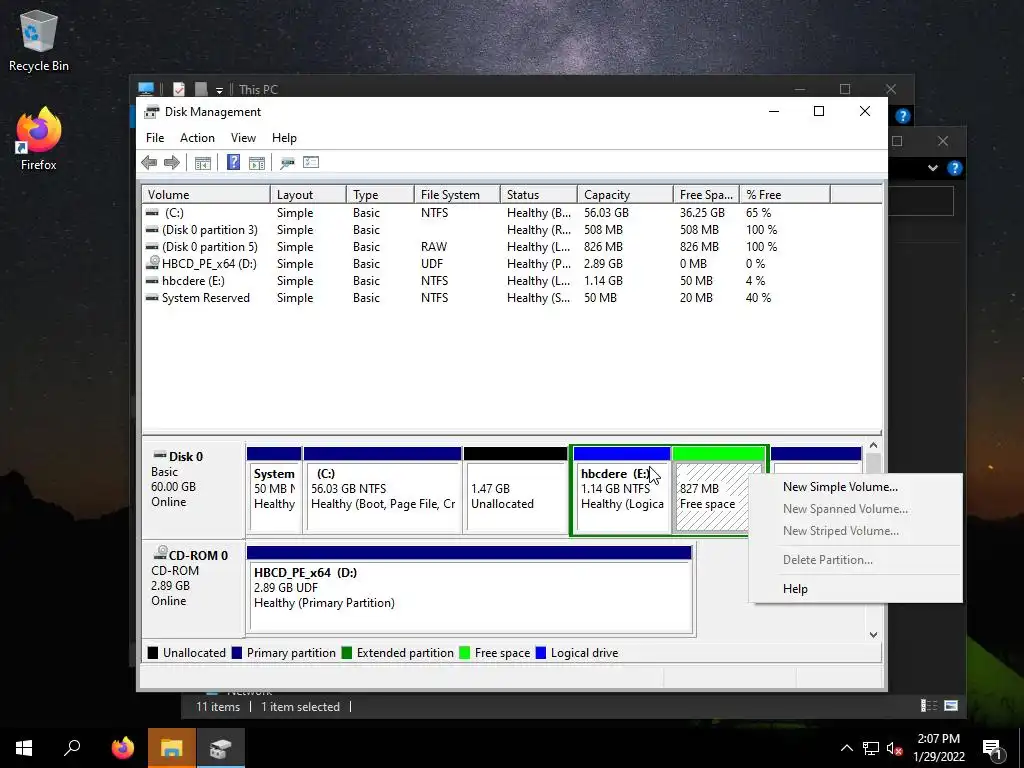Screen dimensions: 1024x768
Task: Open taskbar Search magnifier
Action: coord(72,748)
